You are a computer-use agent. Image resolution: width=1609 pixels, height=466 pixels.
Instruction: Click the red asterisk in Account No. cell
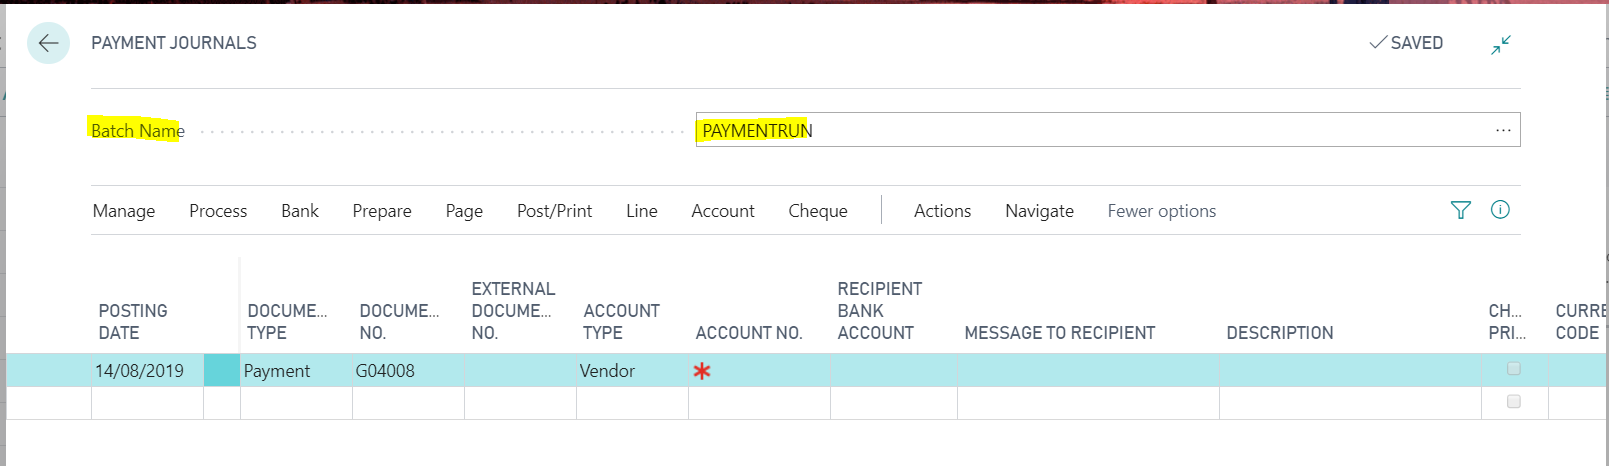point(702,371)
